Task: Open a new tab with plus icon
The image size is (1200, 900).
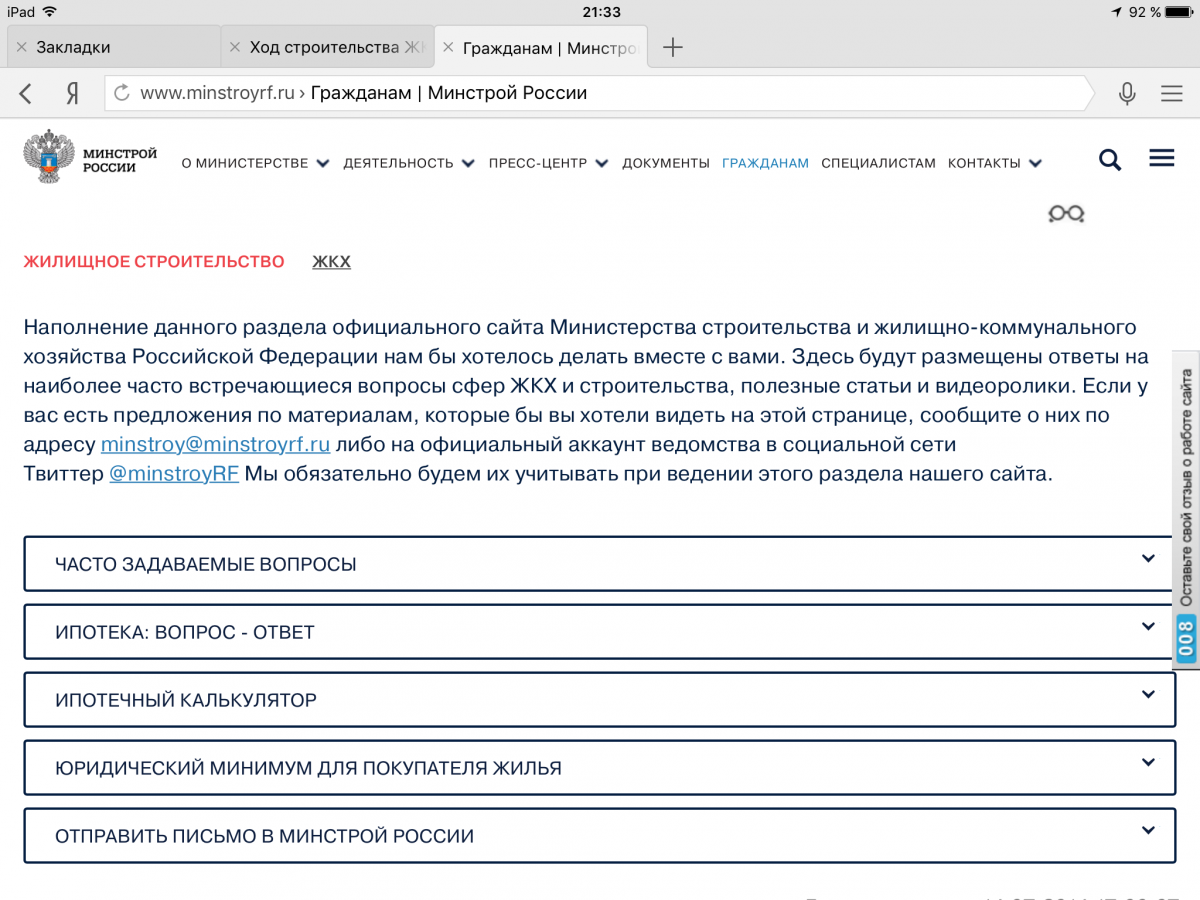Action: pyautogui.click(x=673, y=47)
